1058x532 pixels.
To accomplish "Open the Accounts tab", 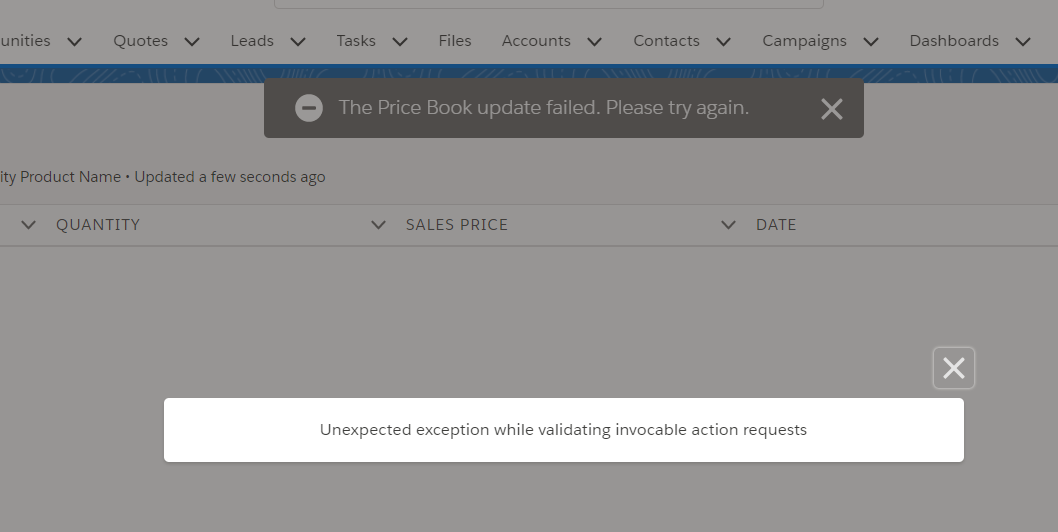I will [x=536, y=41].
